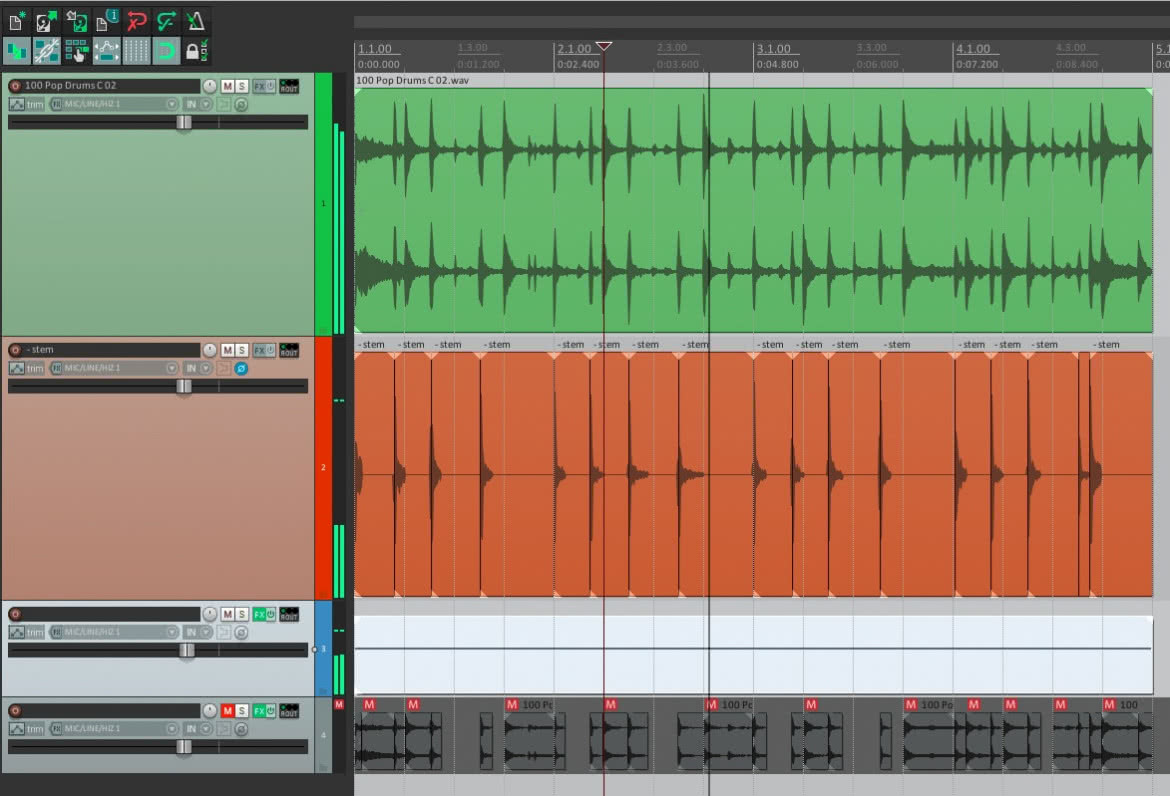
Task: Open ROUT routing on the stem track
Action: 289,350
